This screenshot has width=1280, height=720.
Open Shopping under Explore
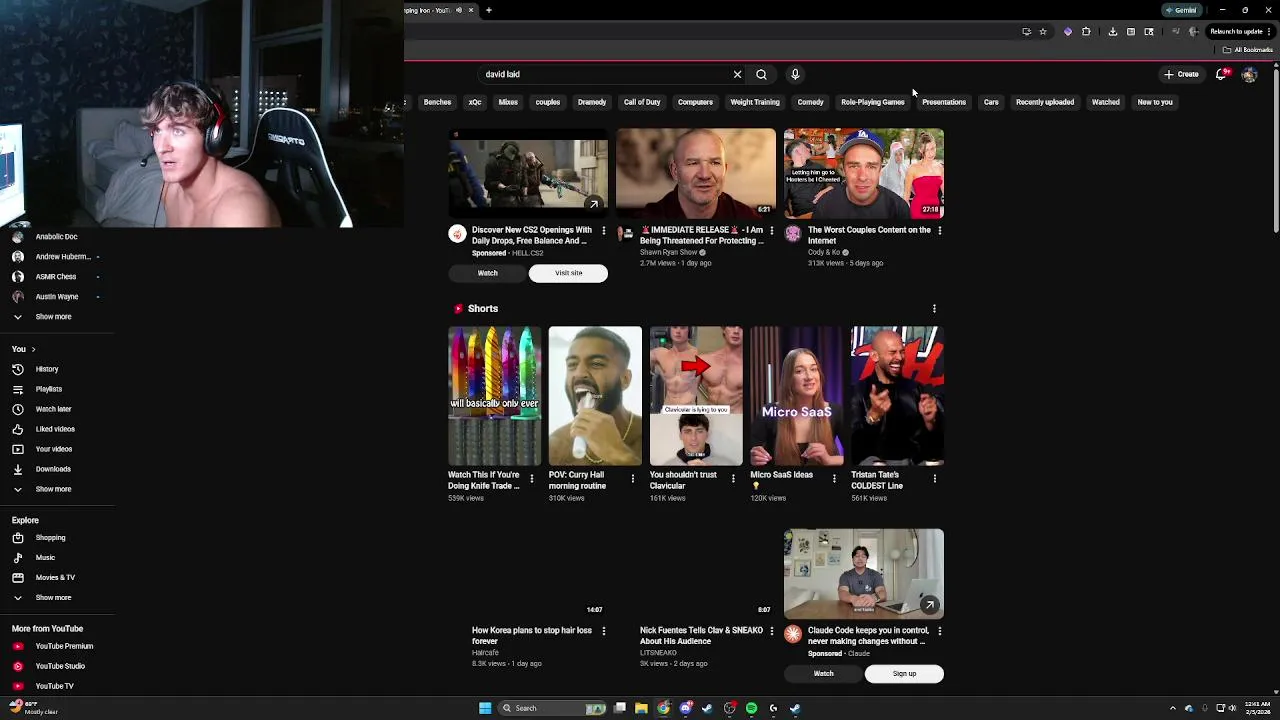click(x=50, y=538)
